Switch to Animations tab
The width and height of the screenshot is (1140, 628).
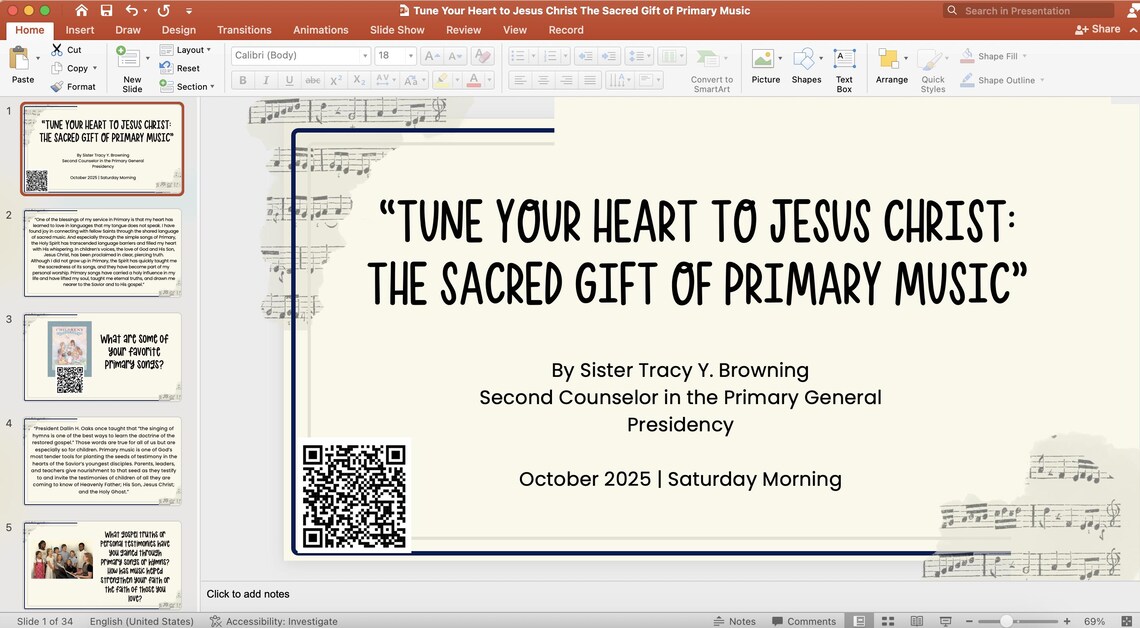pyautogui.click(x=321, y=30)
